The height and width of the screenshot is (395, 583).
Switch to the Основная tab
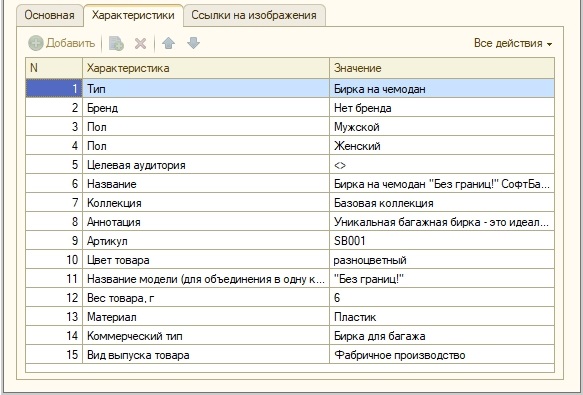(49, 15)
